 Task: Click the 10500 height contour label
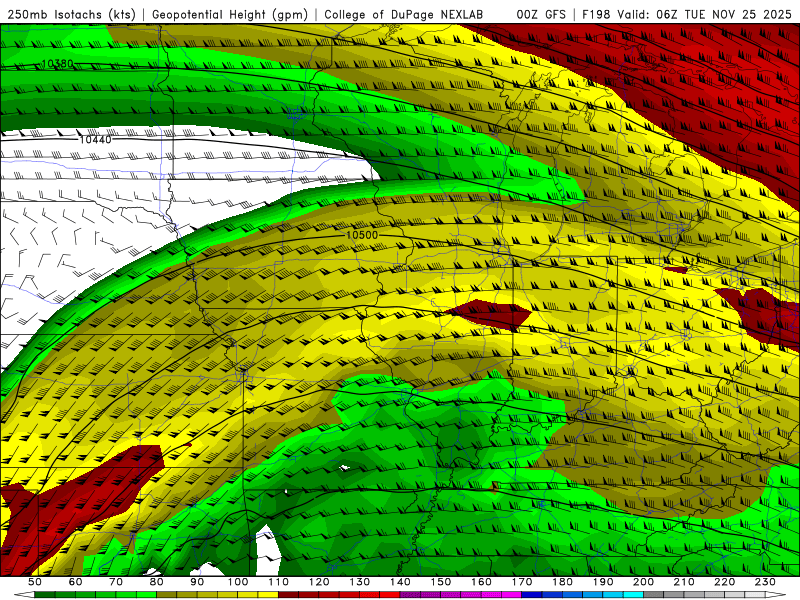362,235
